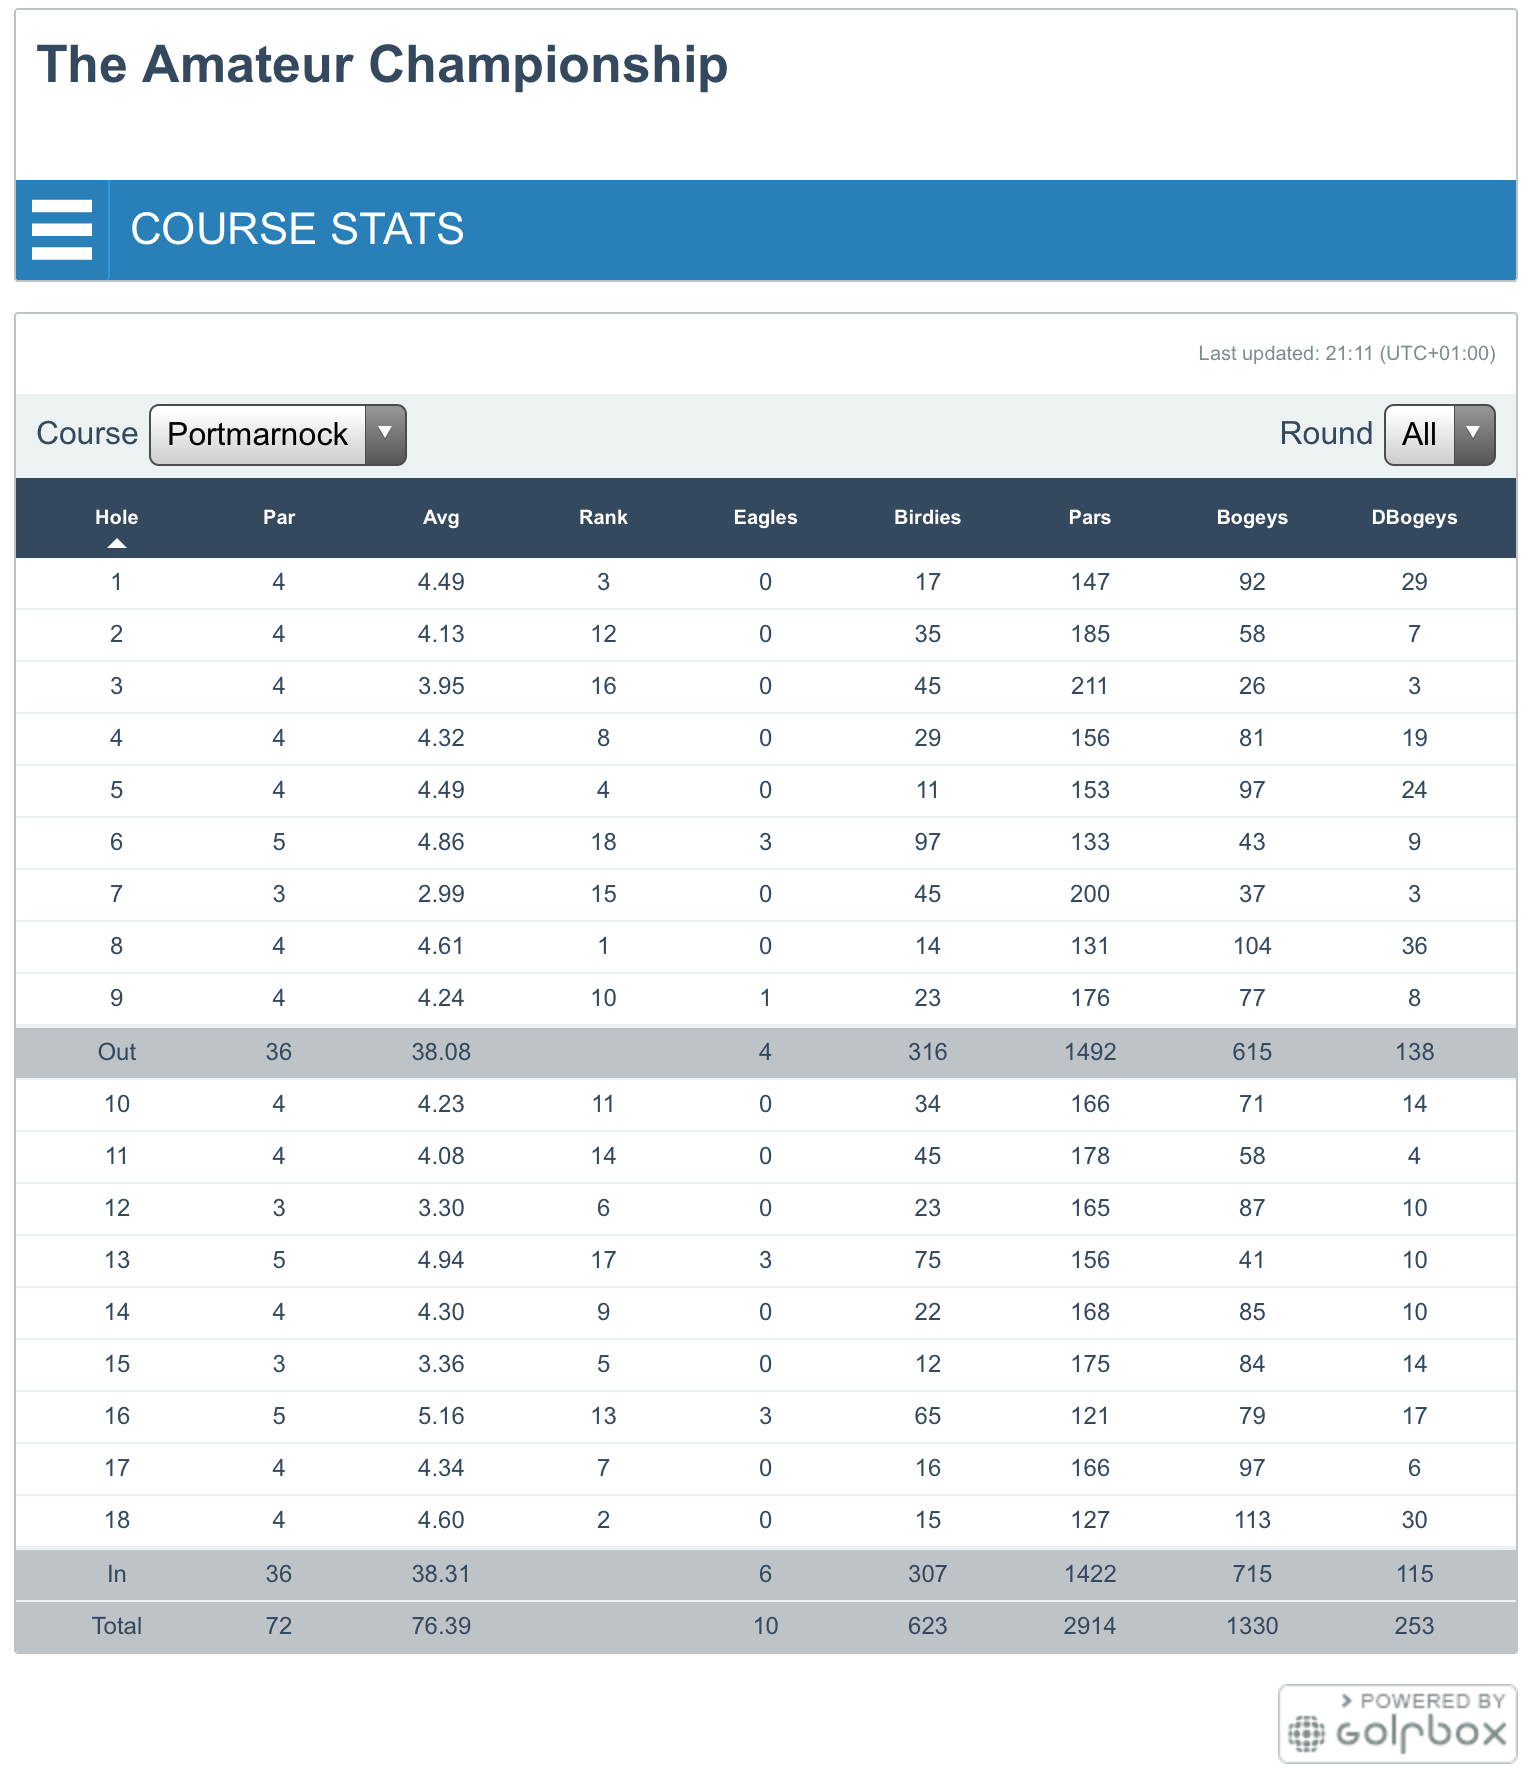The height and width of the screenshot is (1780, 1534).
Task: Open the Portmarnock course dropdown
Action: [258, 435]
